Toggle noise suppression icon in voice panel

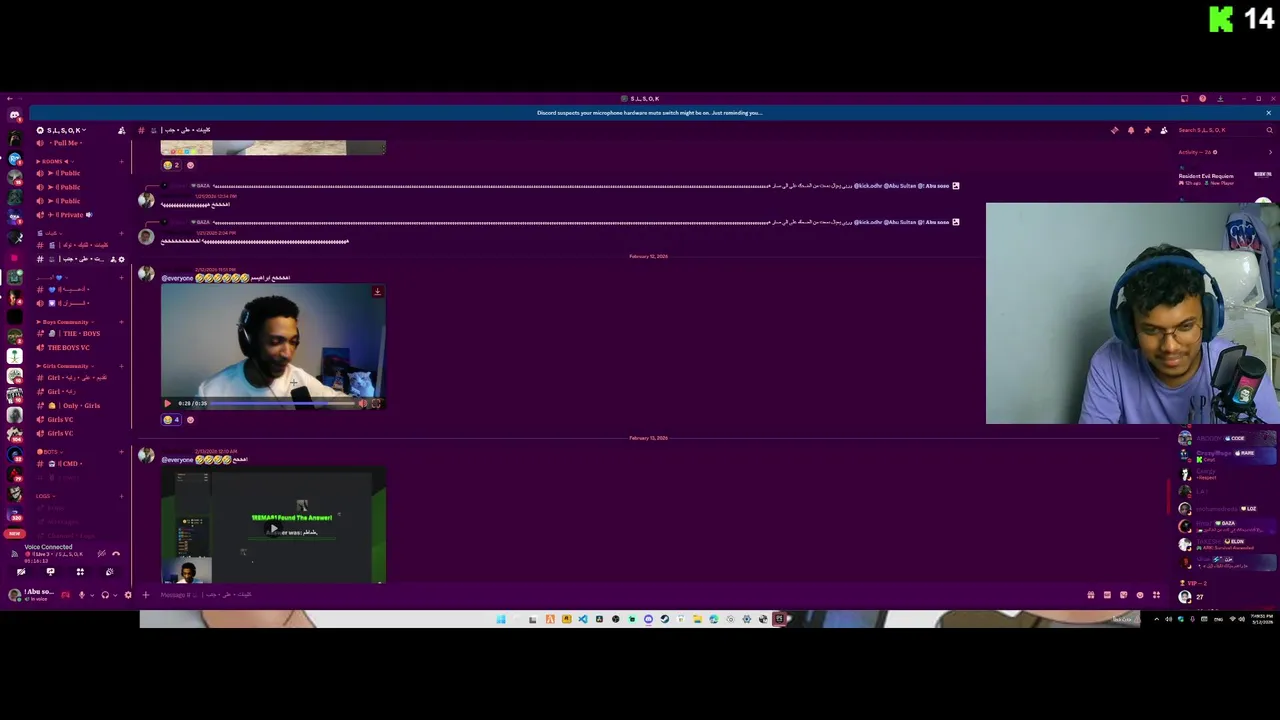click(101, 553)
